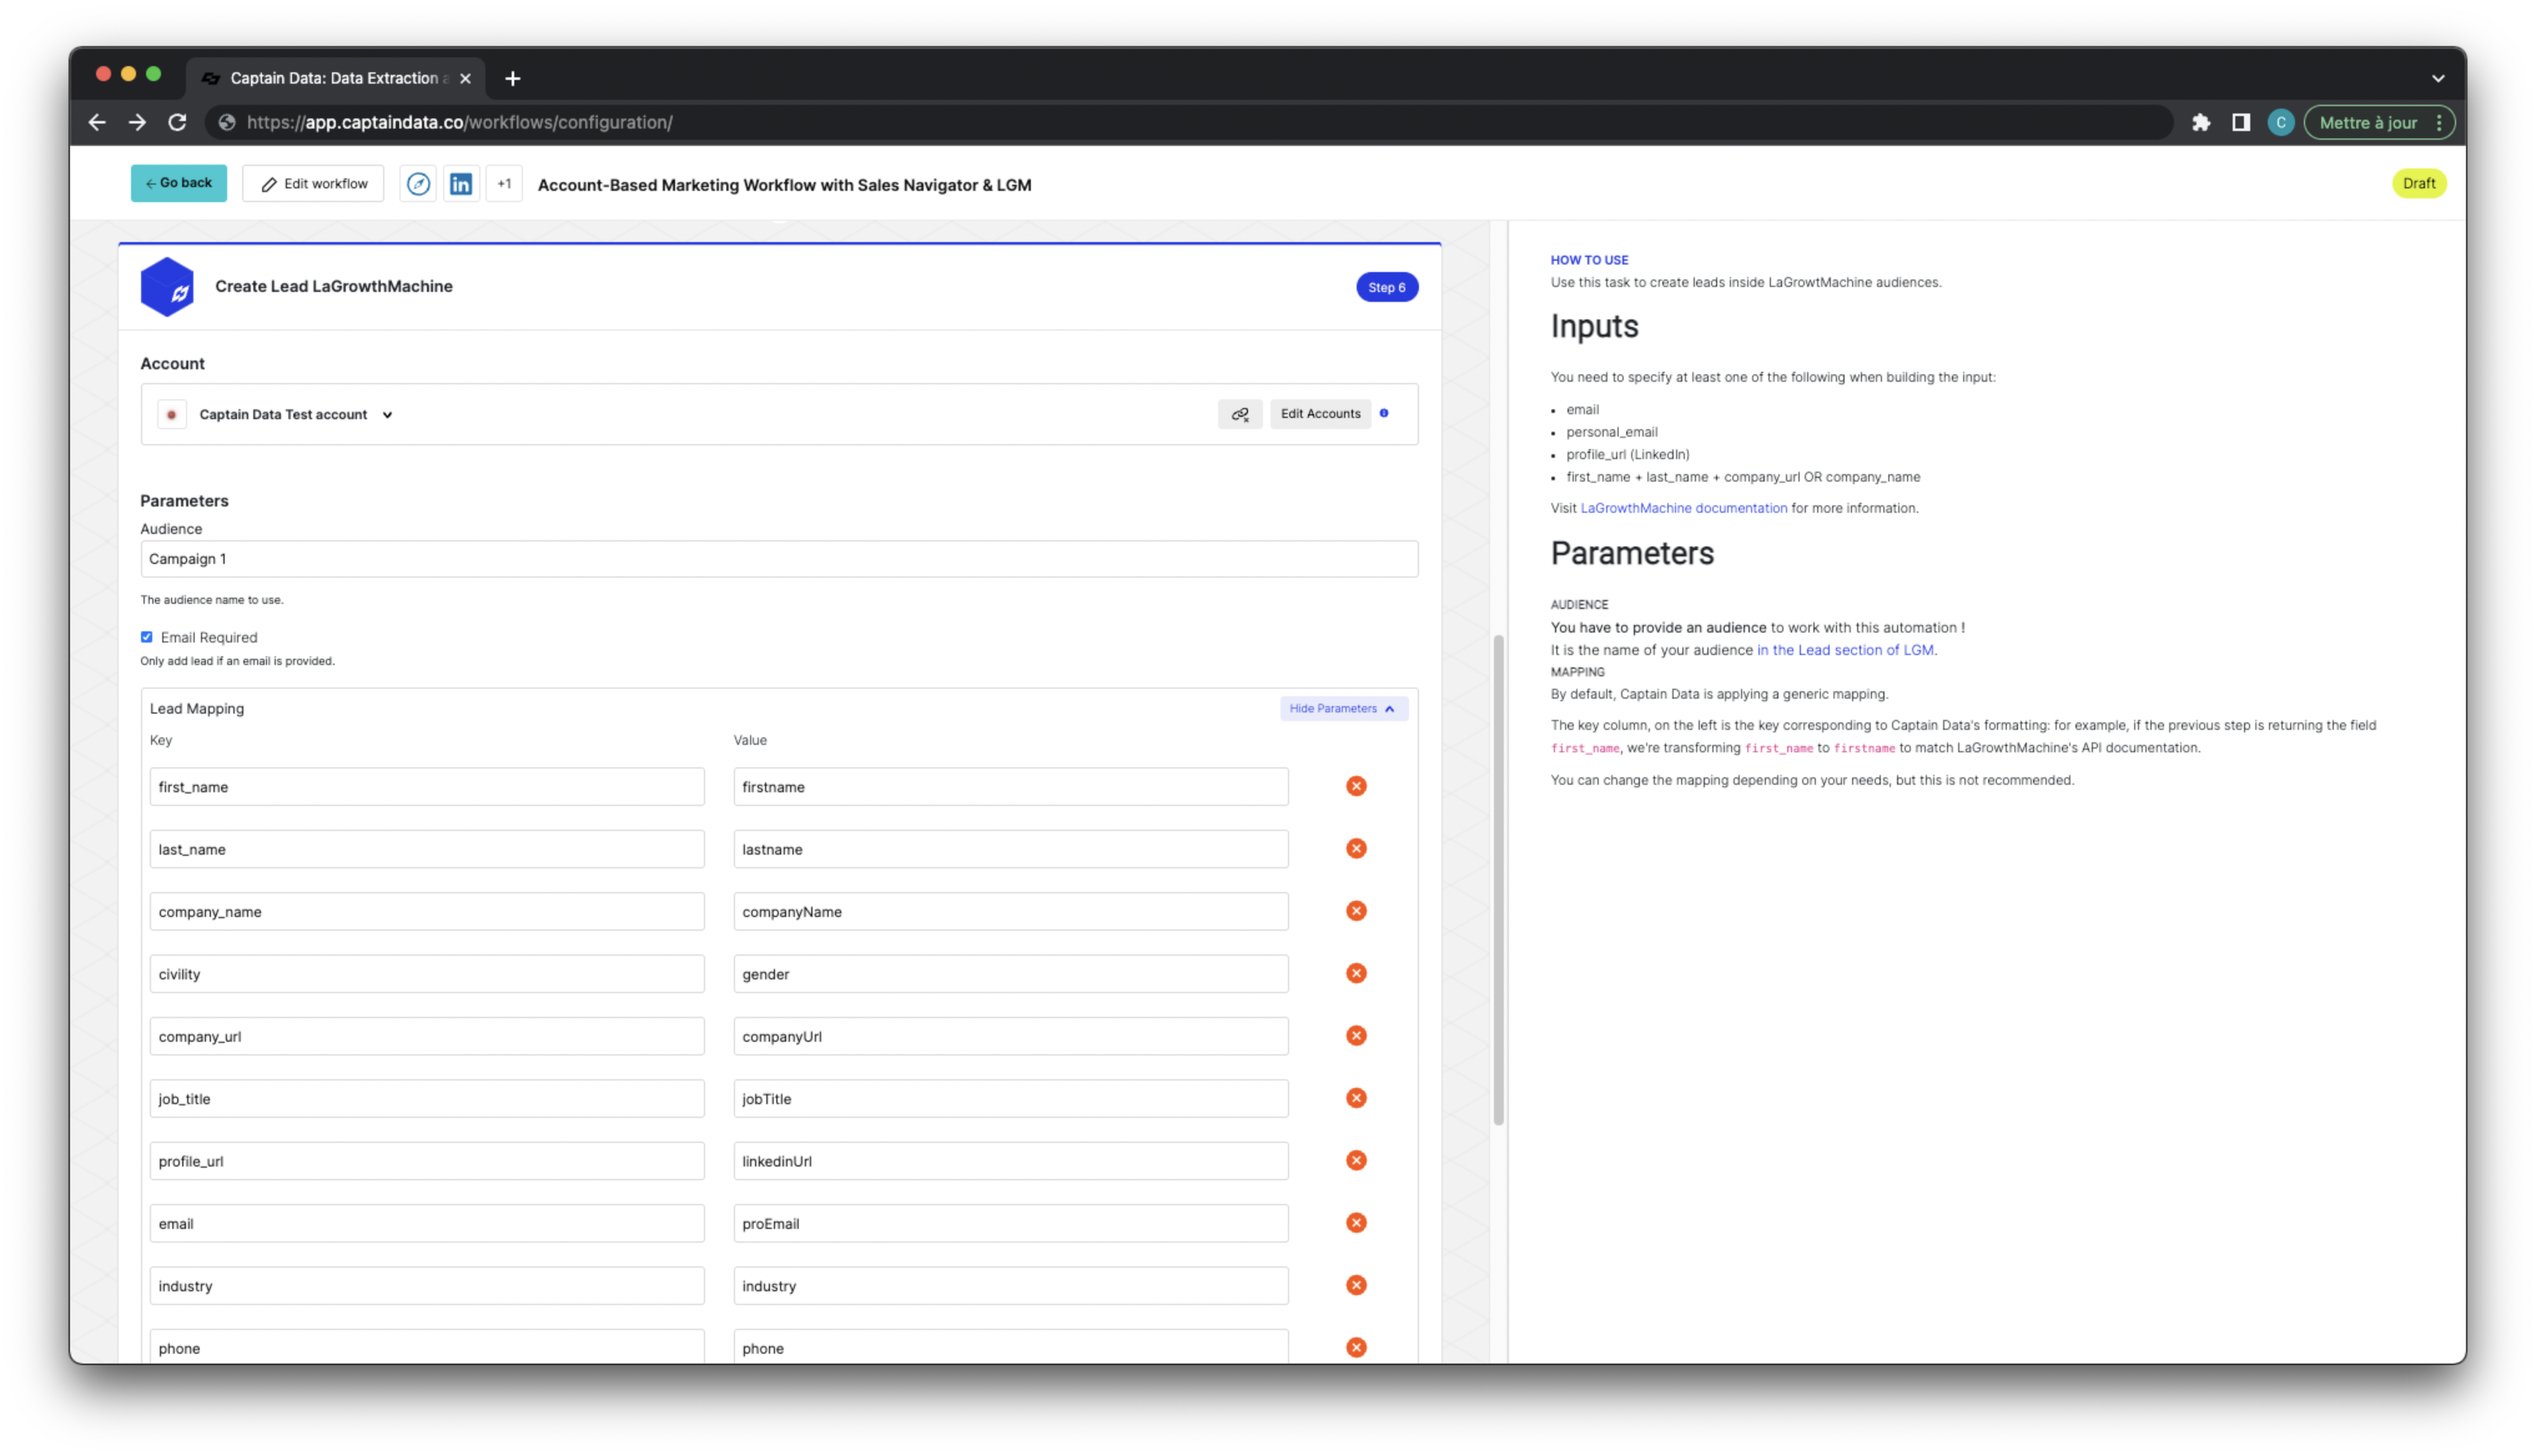Click the email key field
Viewport: 2536px width, 1456px height.
pyautogui.click(x=427, y=1223)
